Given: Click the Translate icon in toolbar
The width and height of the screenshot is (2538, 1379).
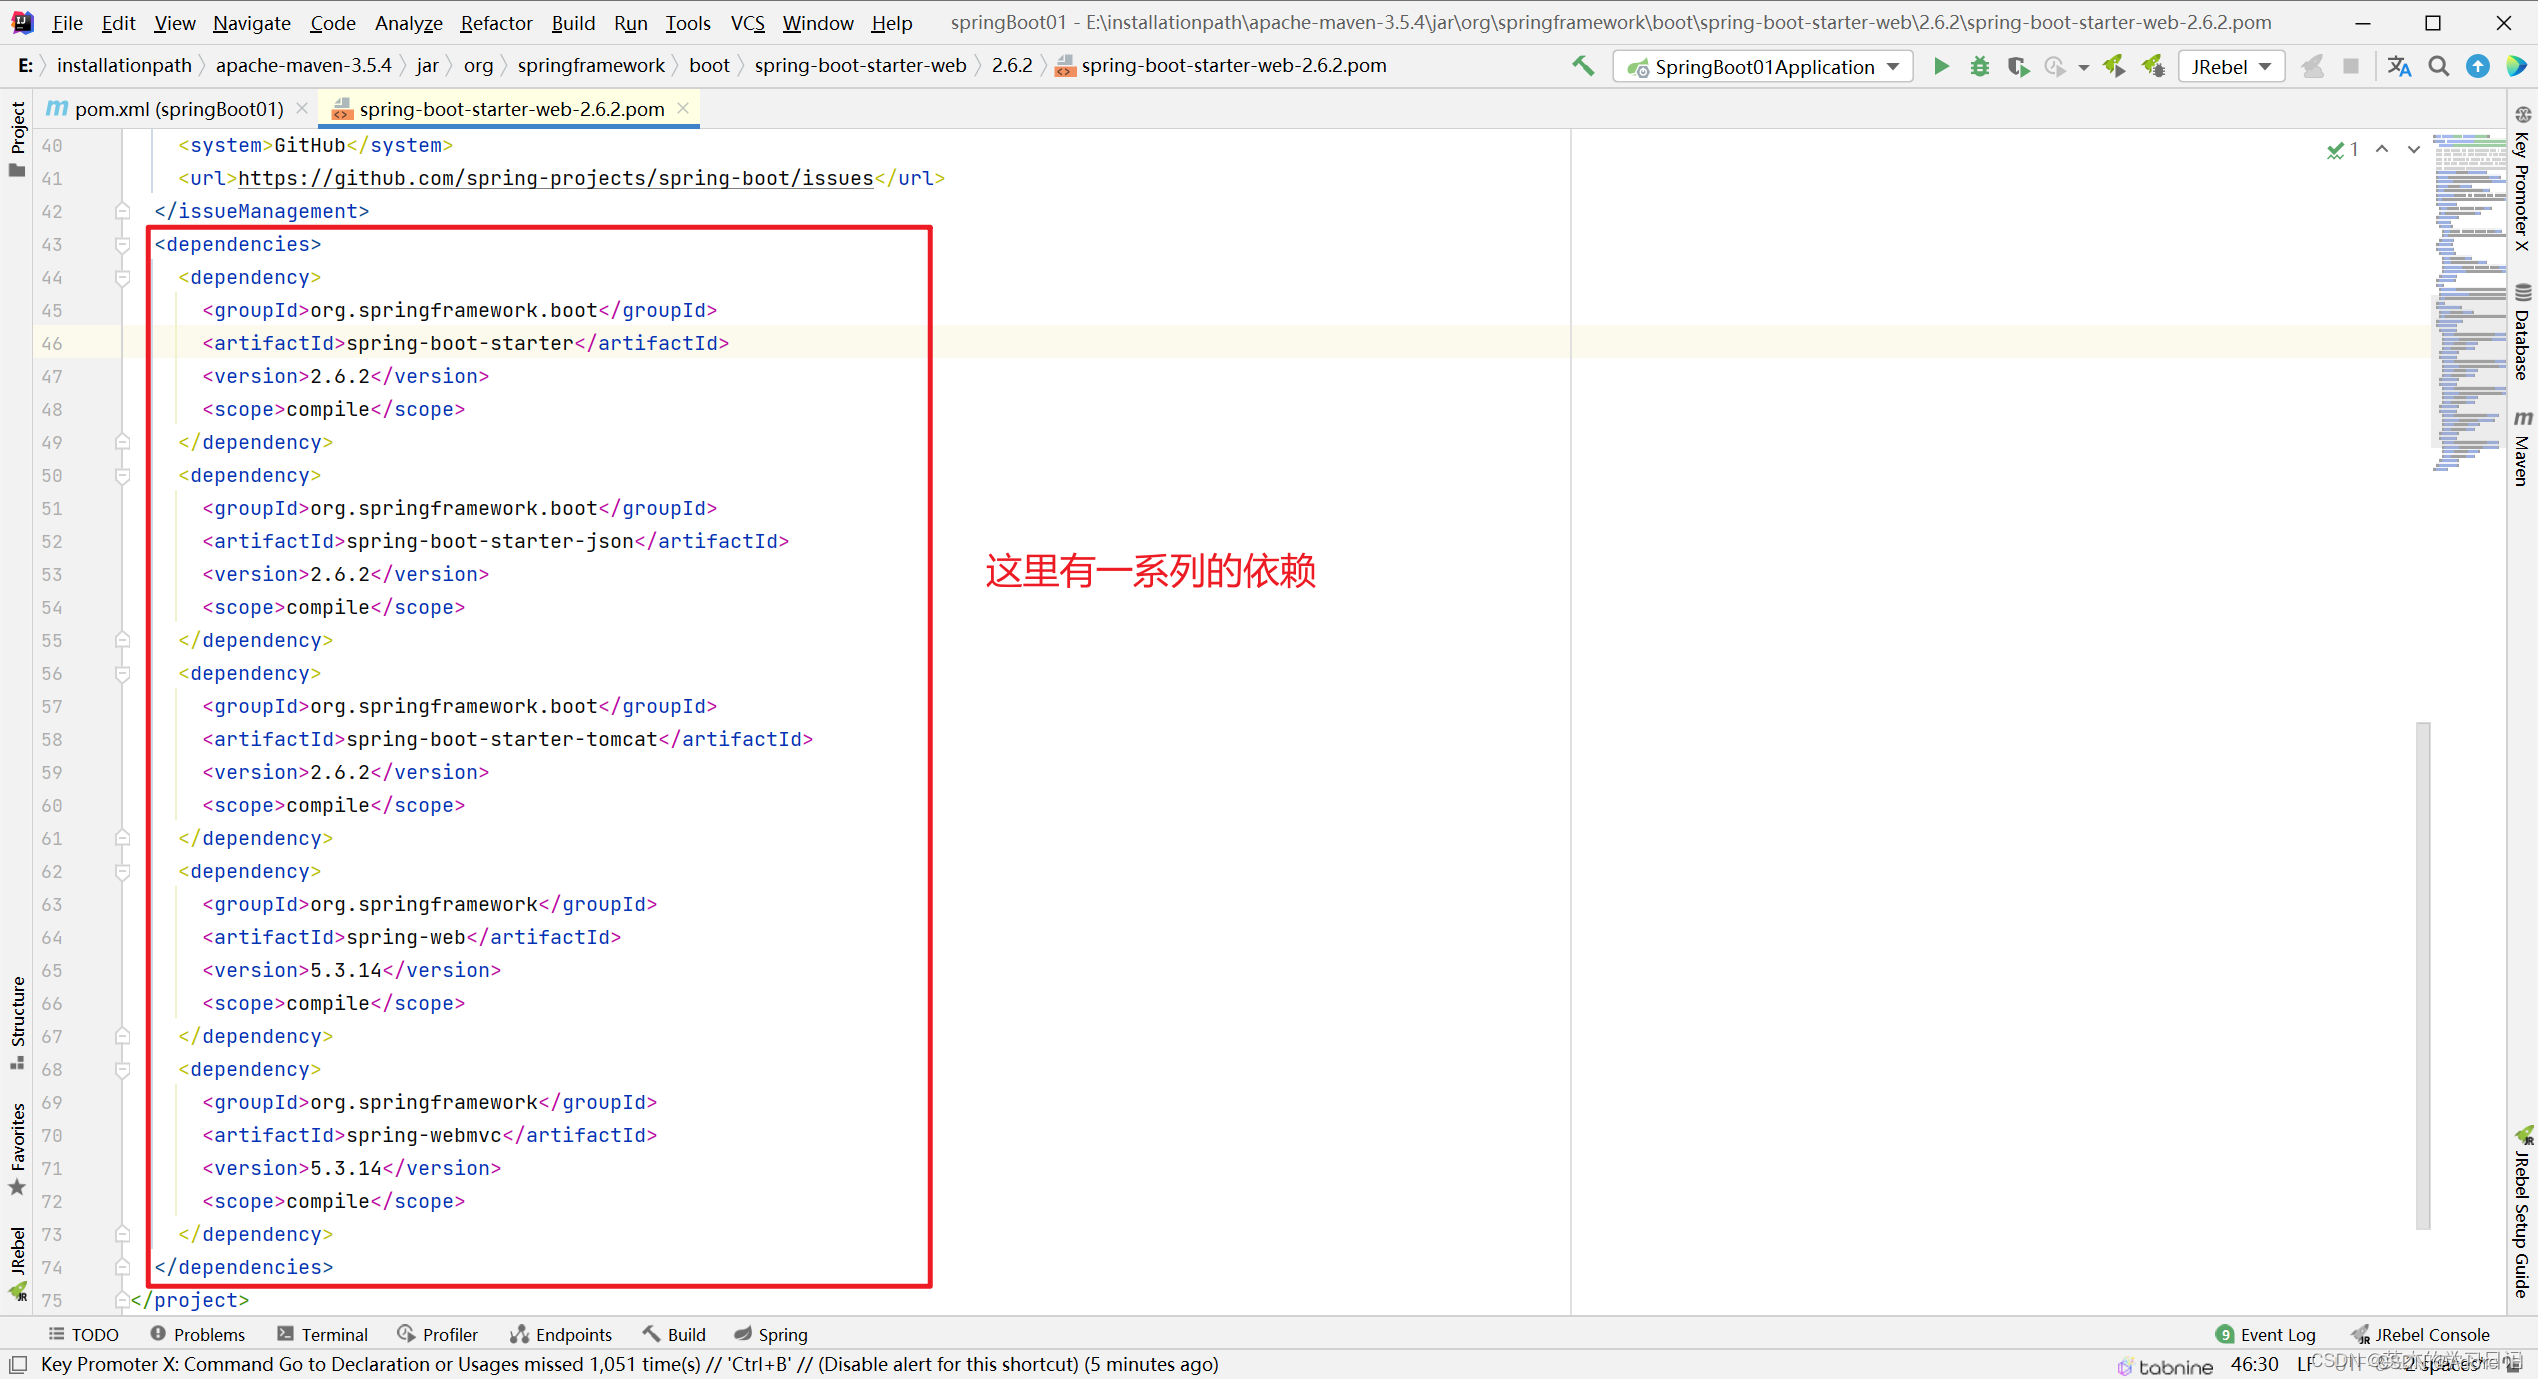Looking at the screenshot, I should pyautogui.click(x=2399, y=67).
